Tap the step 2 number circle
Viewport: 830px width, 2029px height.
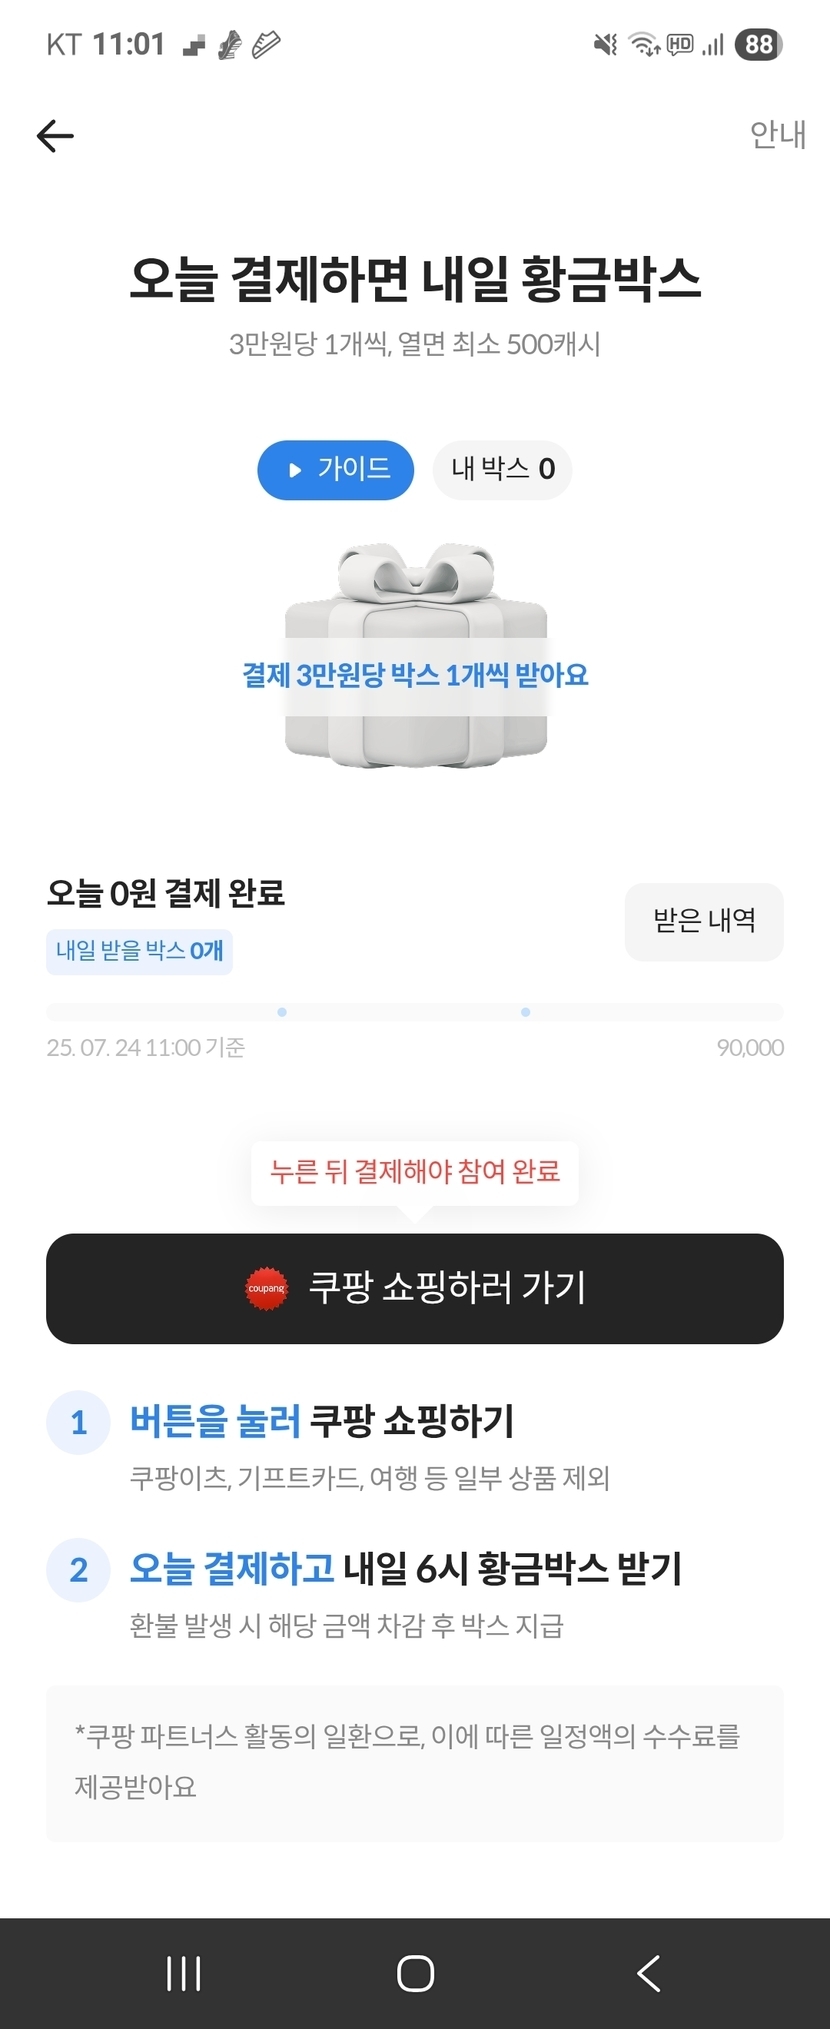point(78,1570)
